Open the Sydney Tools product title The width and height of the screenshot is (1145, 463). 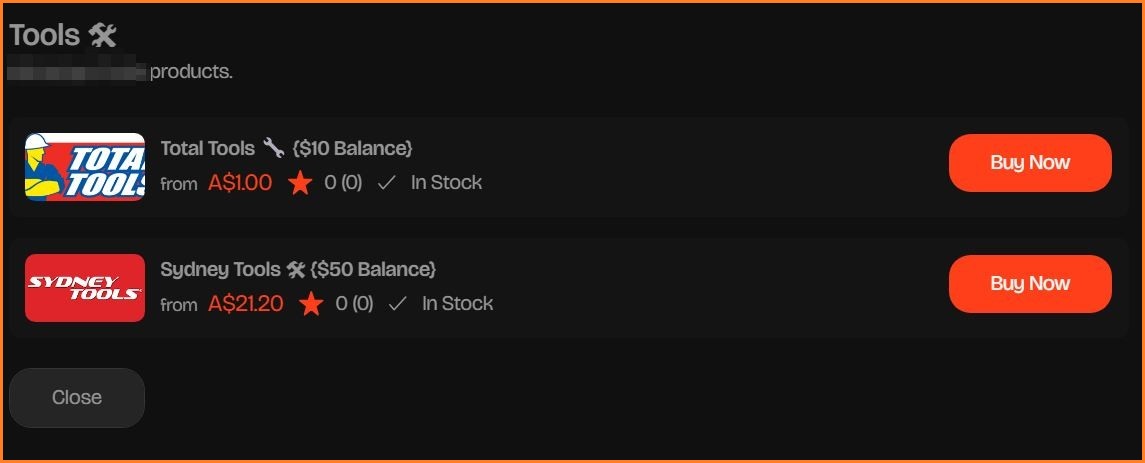(x=220, y=270)
